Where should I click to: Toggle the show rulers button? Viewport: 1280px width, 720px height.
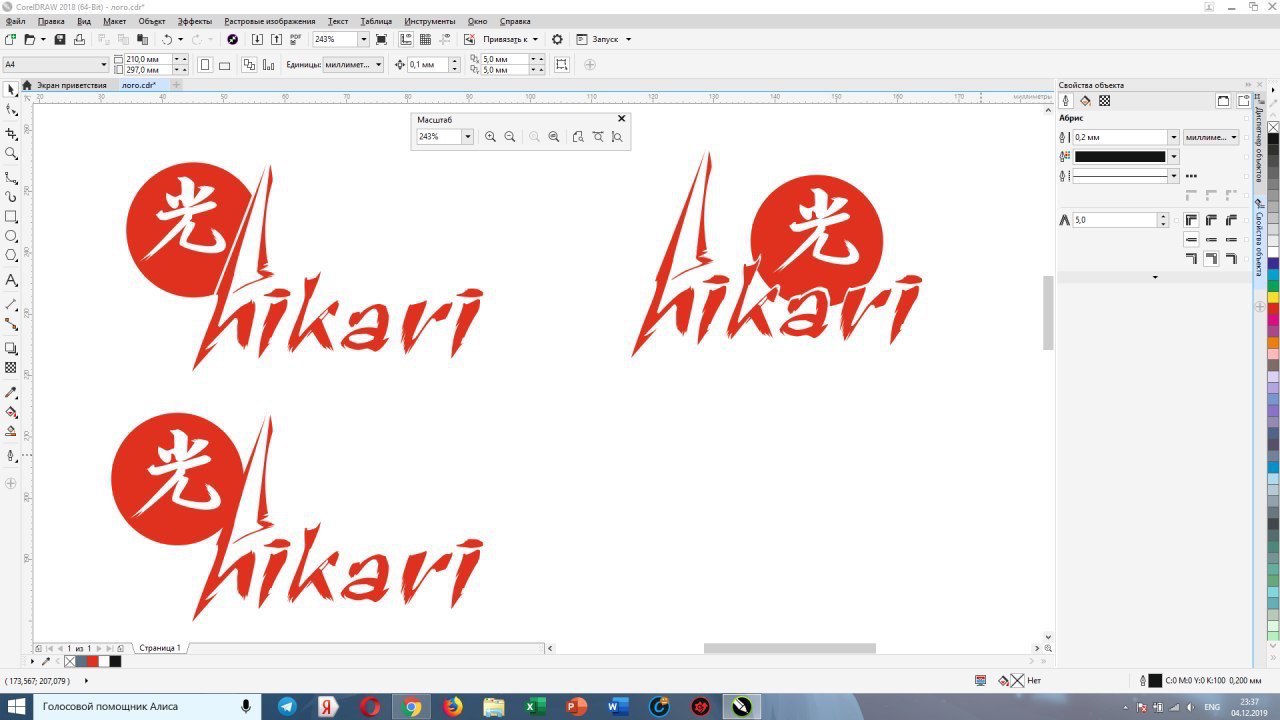[x=406, y=39]
